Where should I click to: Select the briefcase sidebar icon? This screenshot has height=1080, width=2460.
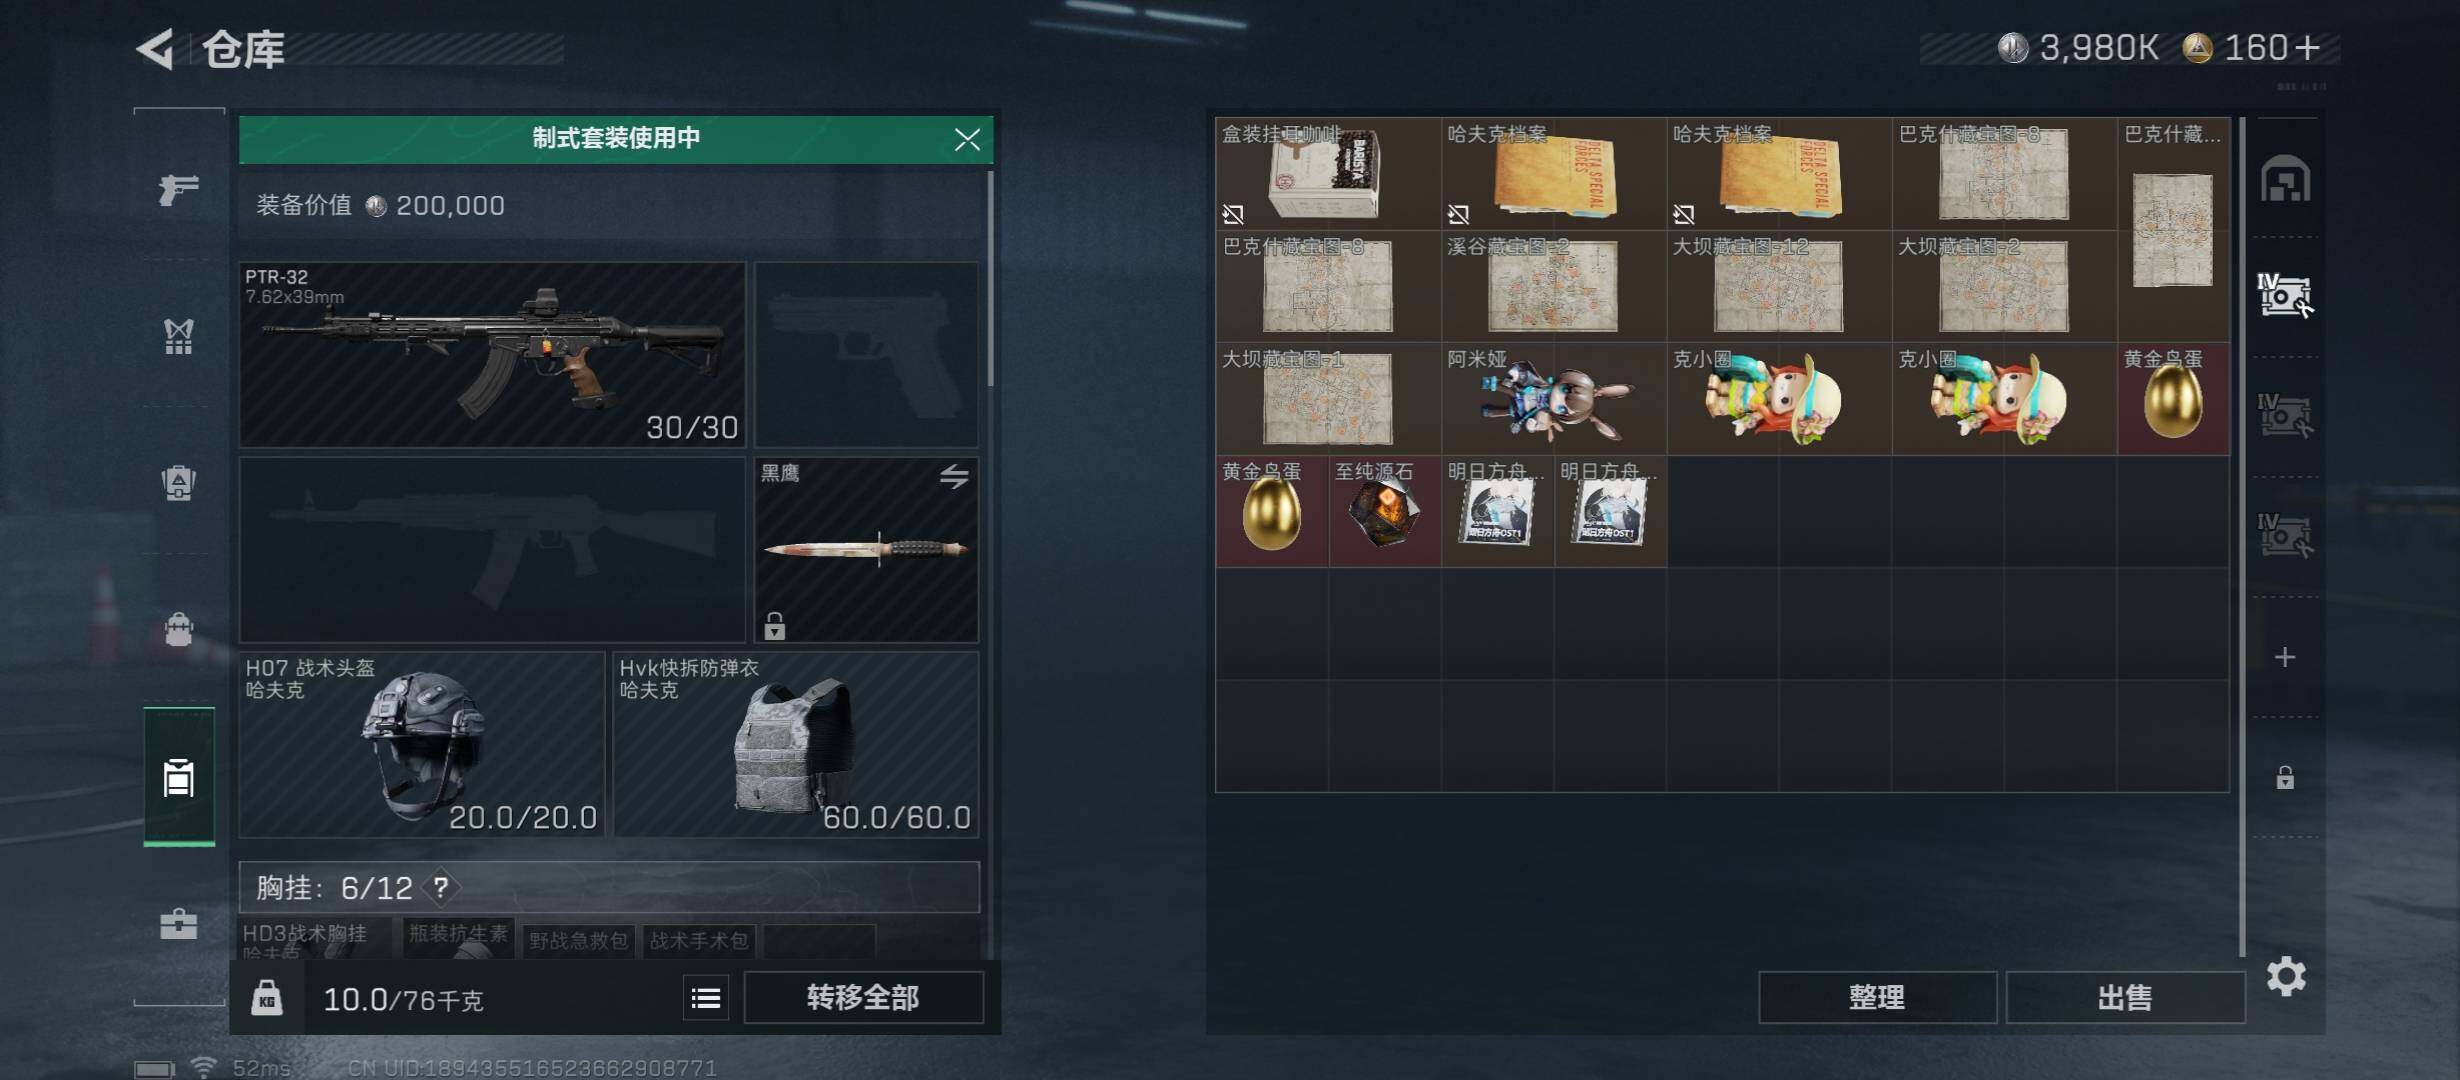[x=179, y=923]
